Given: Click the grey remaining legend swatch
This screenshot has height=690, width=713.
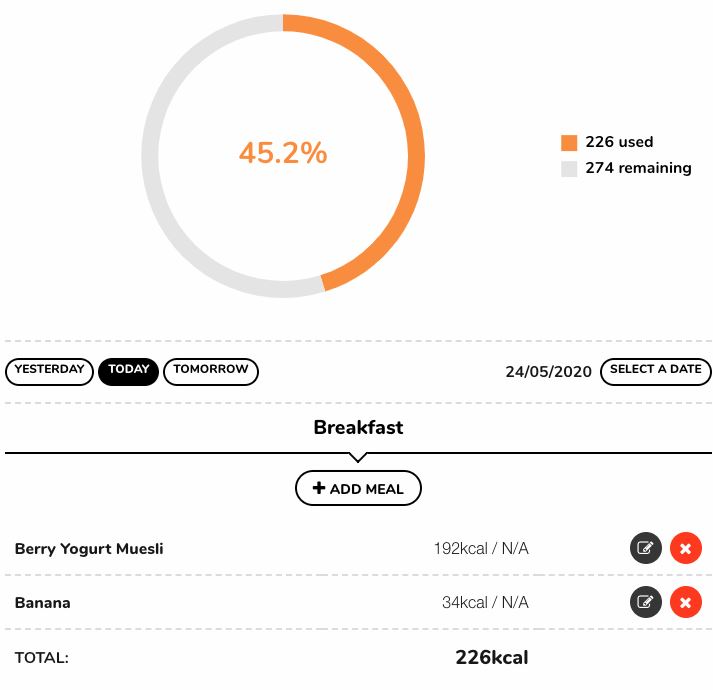Looking at the screenshot, I should (x=569, y=168).
